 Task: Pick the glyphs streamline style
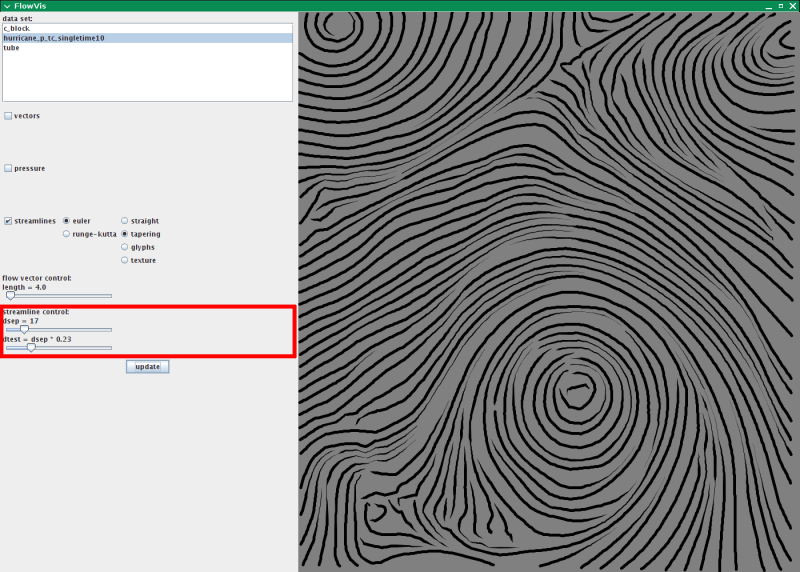click(x=125, y=247)
